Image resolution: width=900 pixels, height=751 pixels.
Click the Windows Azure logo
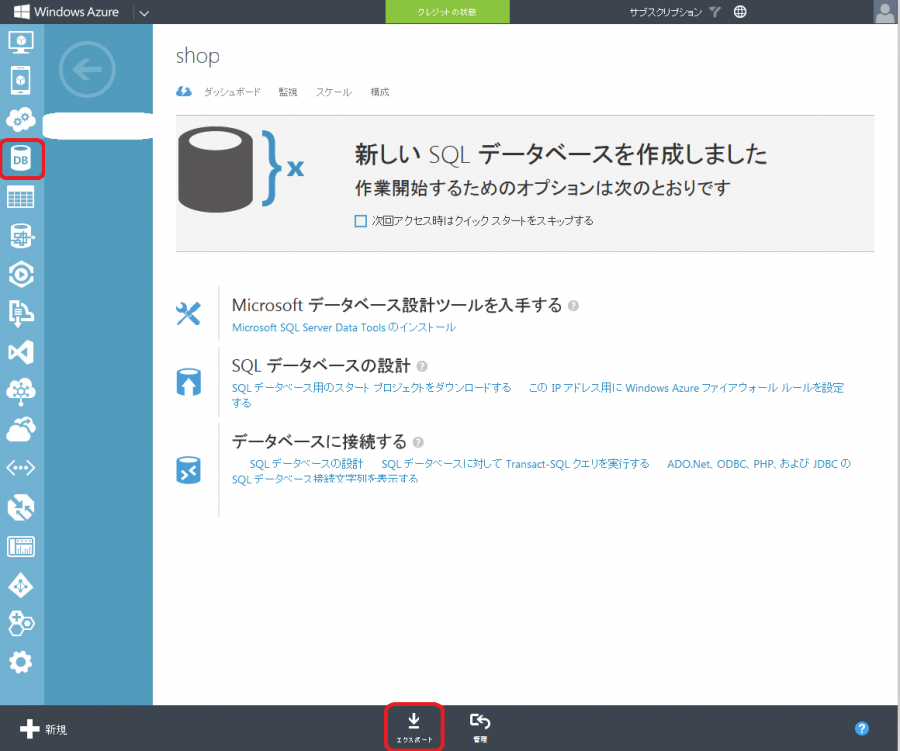pyautogui.click(x=67, y=12)
